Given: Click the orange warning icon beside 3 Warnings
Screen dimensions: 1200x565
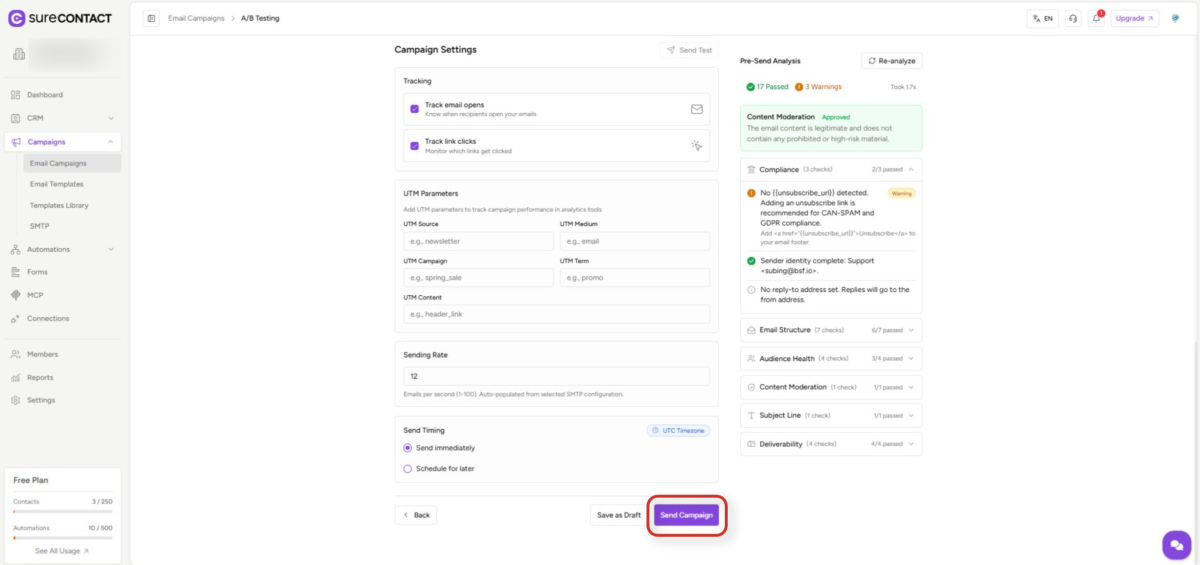Looking at the screenshot, I should pyautogui.click(x=800, y=87).
